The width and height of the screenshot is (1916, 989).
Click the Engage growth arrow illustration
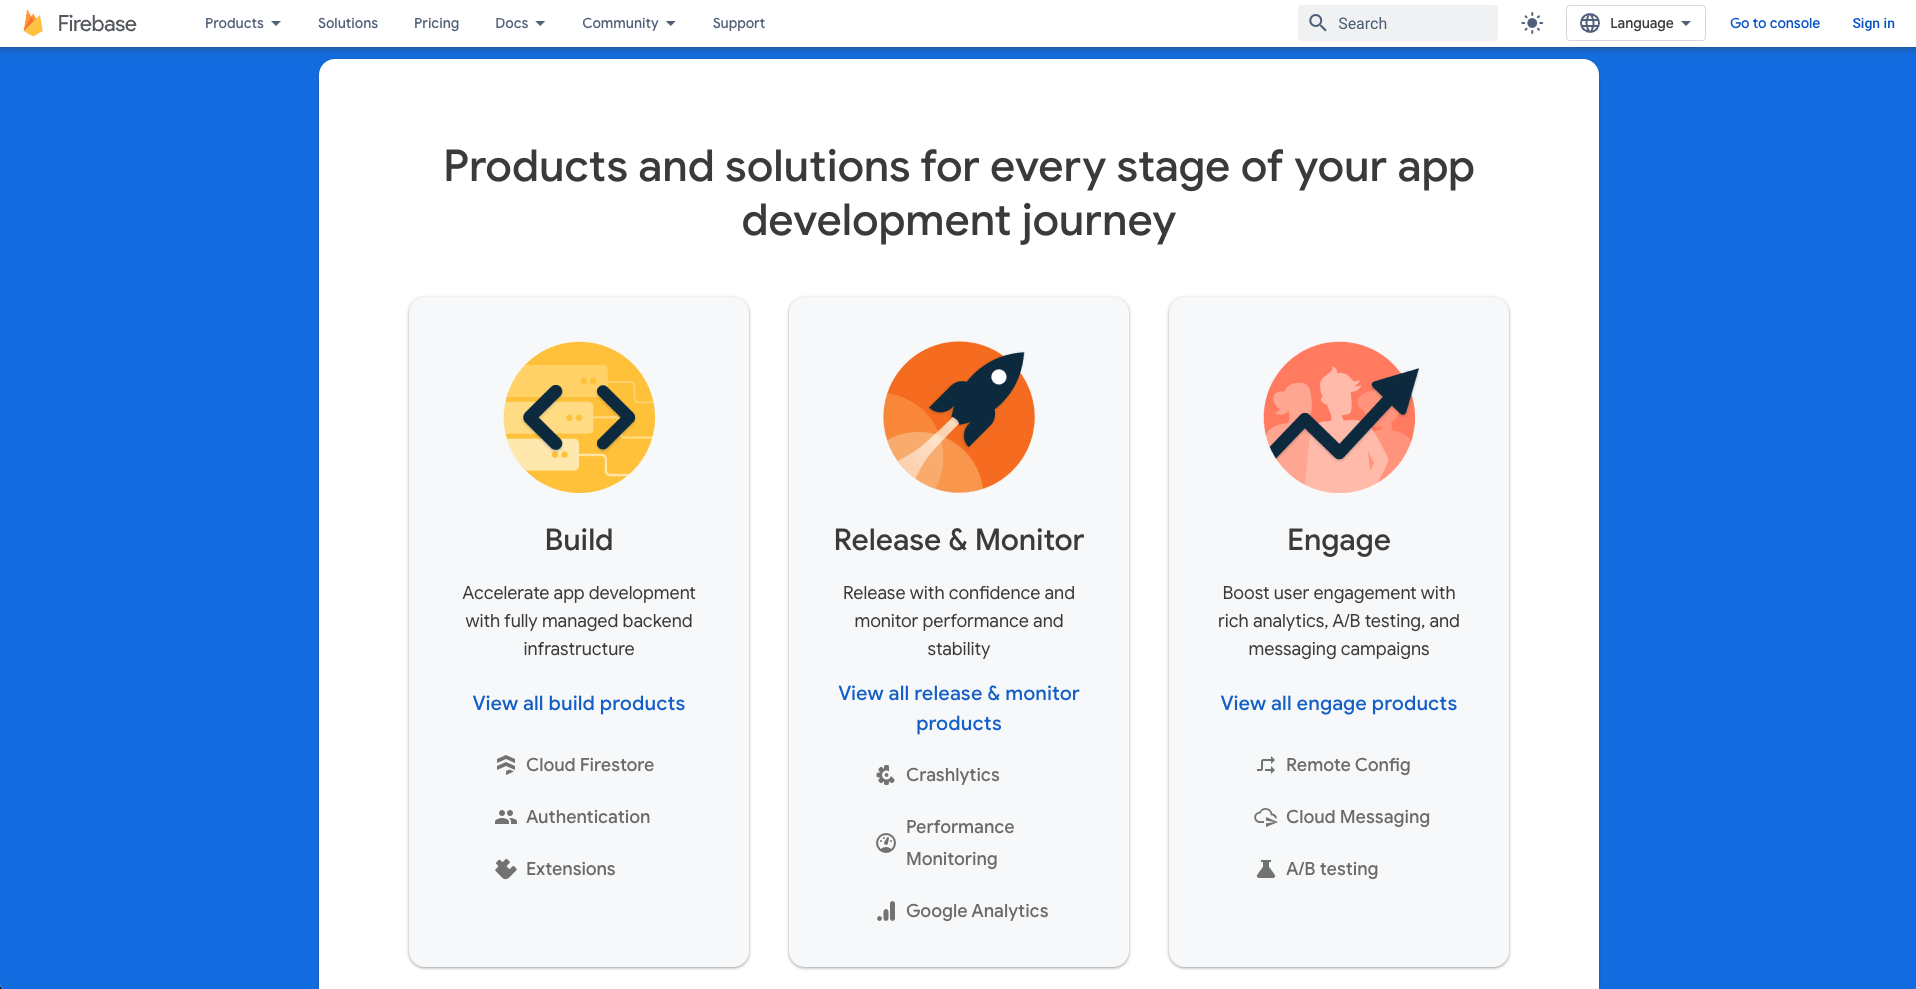(x=1340, y=417)
